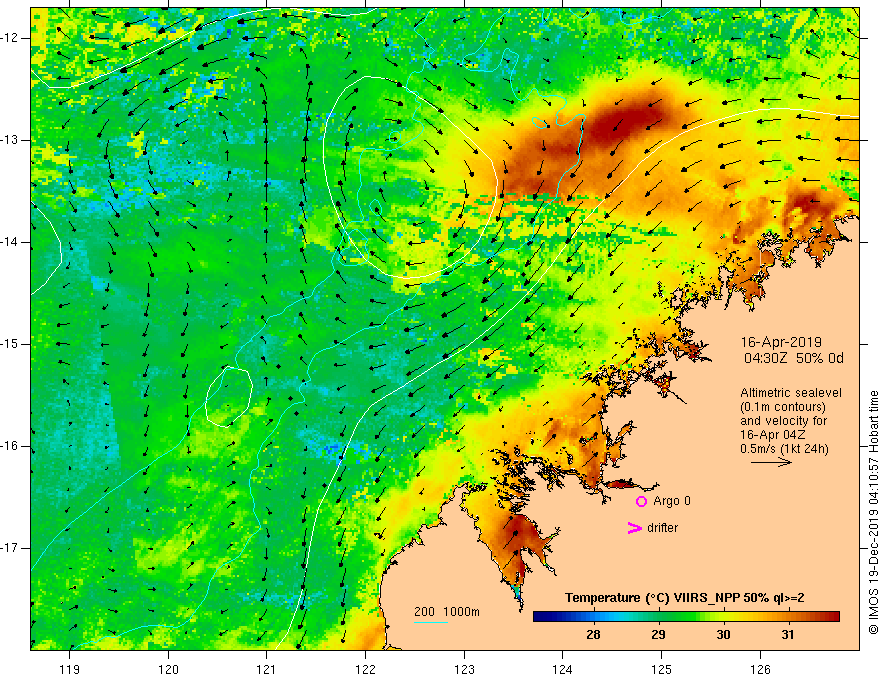
Task: Click the latitude axis label -13
Action: (10, 140)
